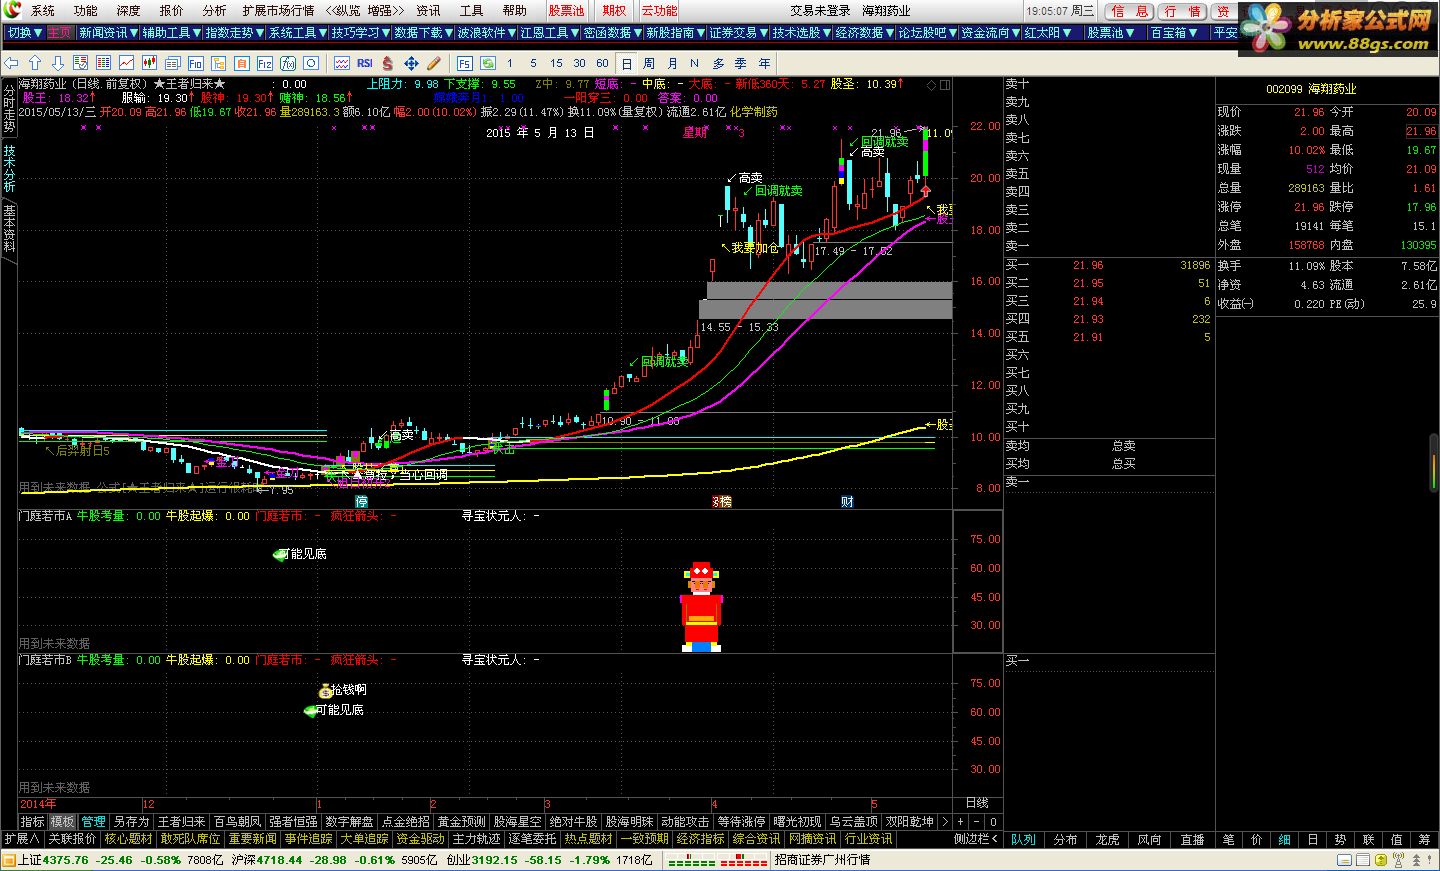Select the four-way move arrows icon
Image resolution: width=1440 pixels, height=871 pixels.
point(411,63)
